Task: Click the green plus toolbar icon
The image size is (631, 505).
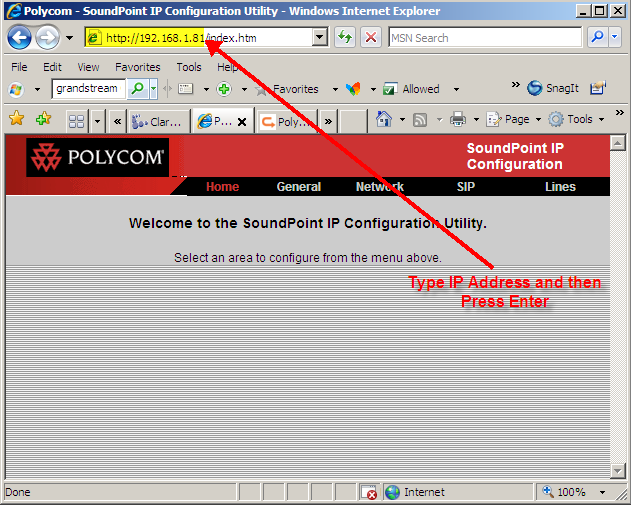Action: click(224, 89)
